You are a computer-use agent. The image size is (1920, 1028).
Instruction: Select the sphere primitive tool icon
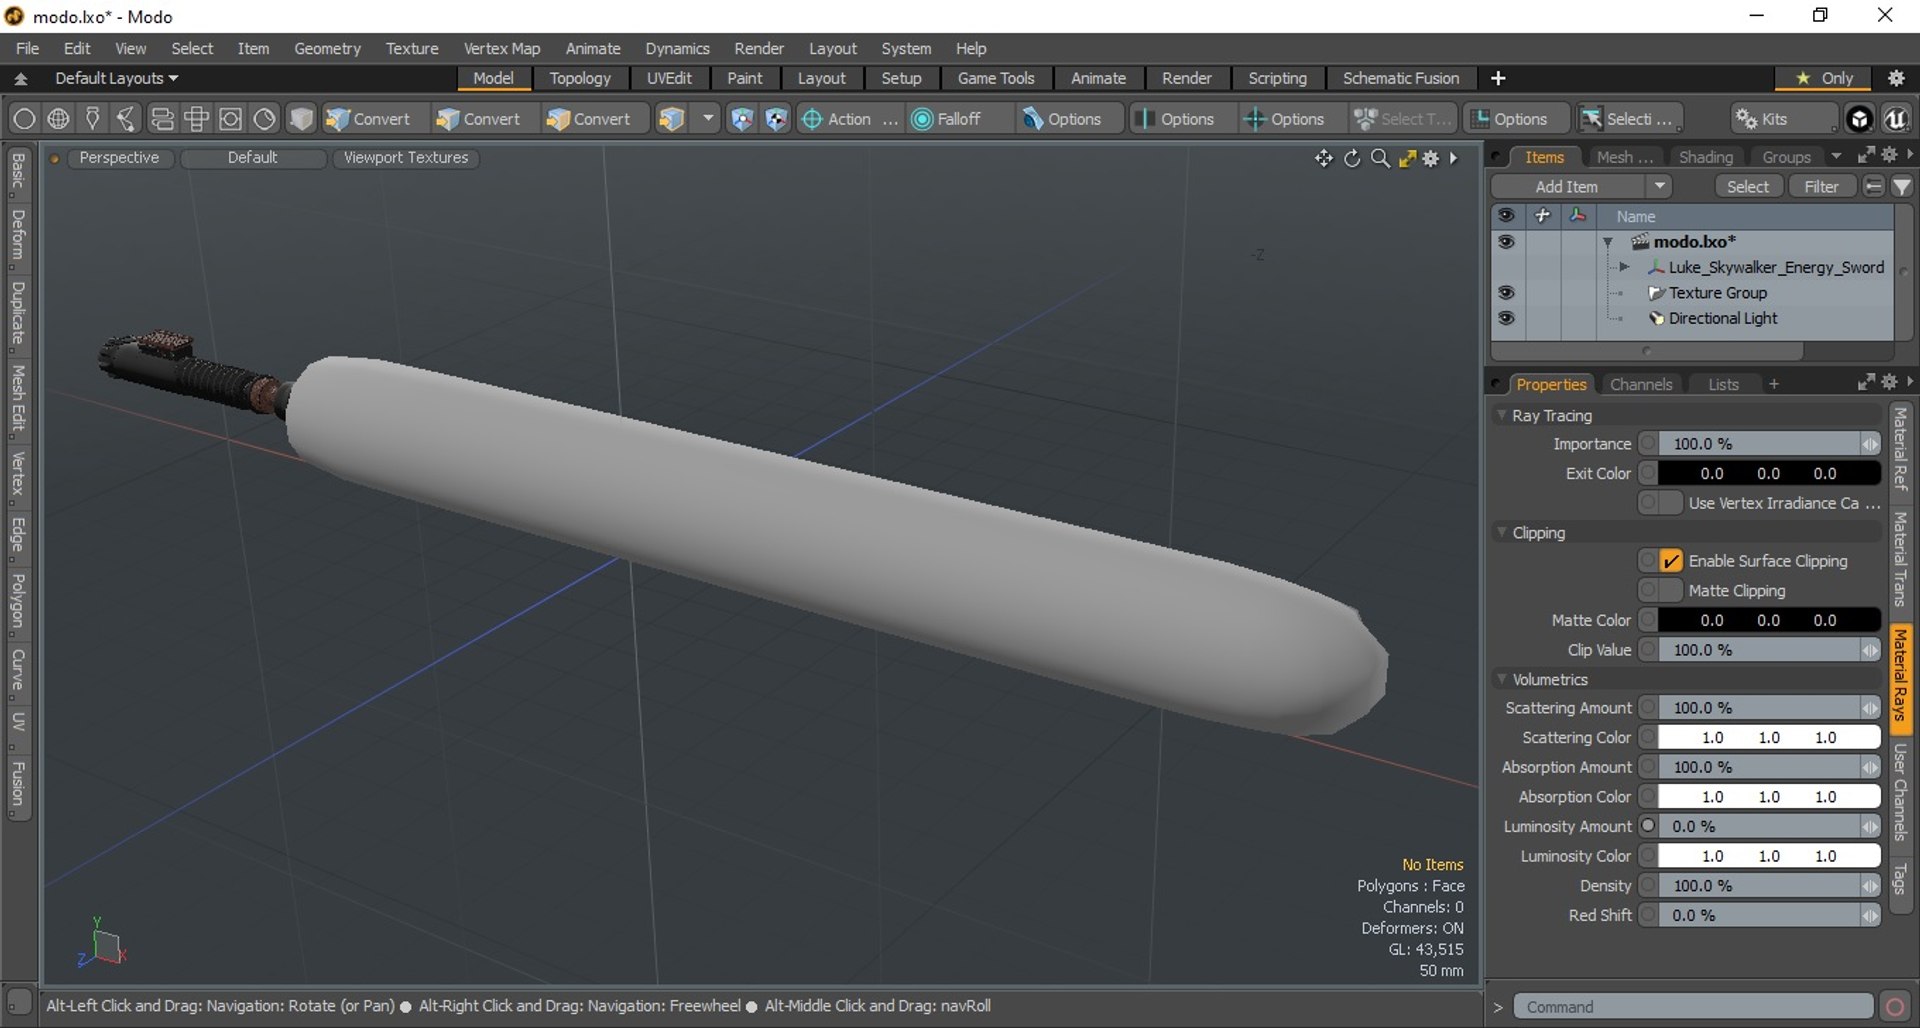[x=24, y=119]
